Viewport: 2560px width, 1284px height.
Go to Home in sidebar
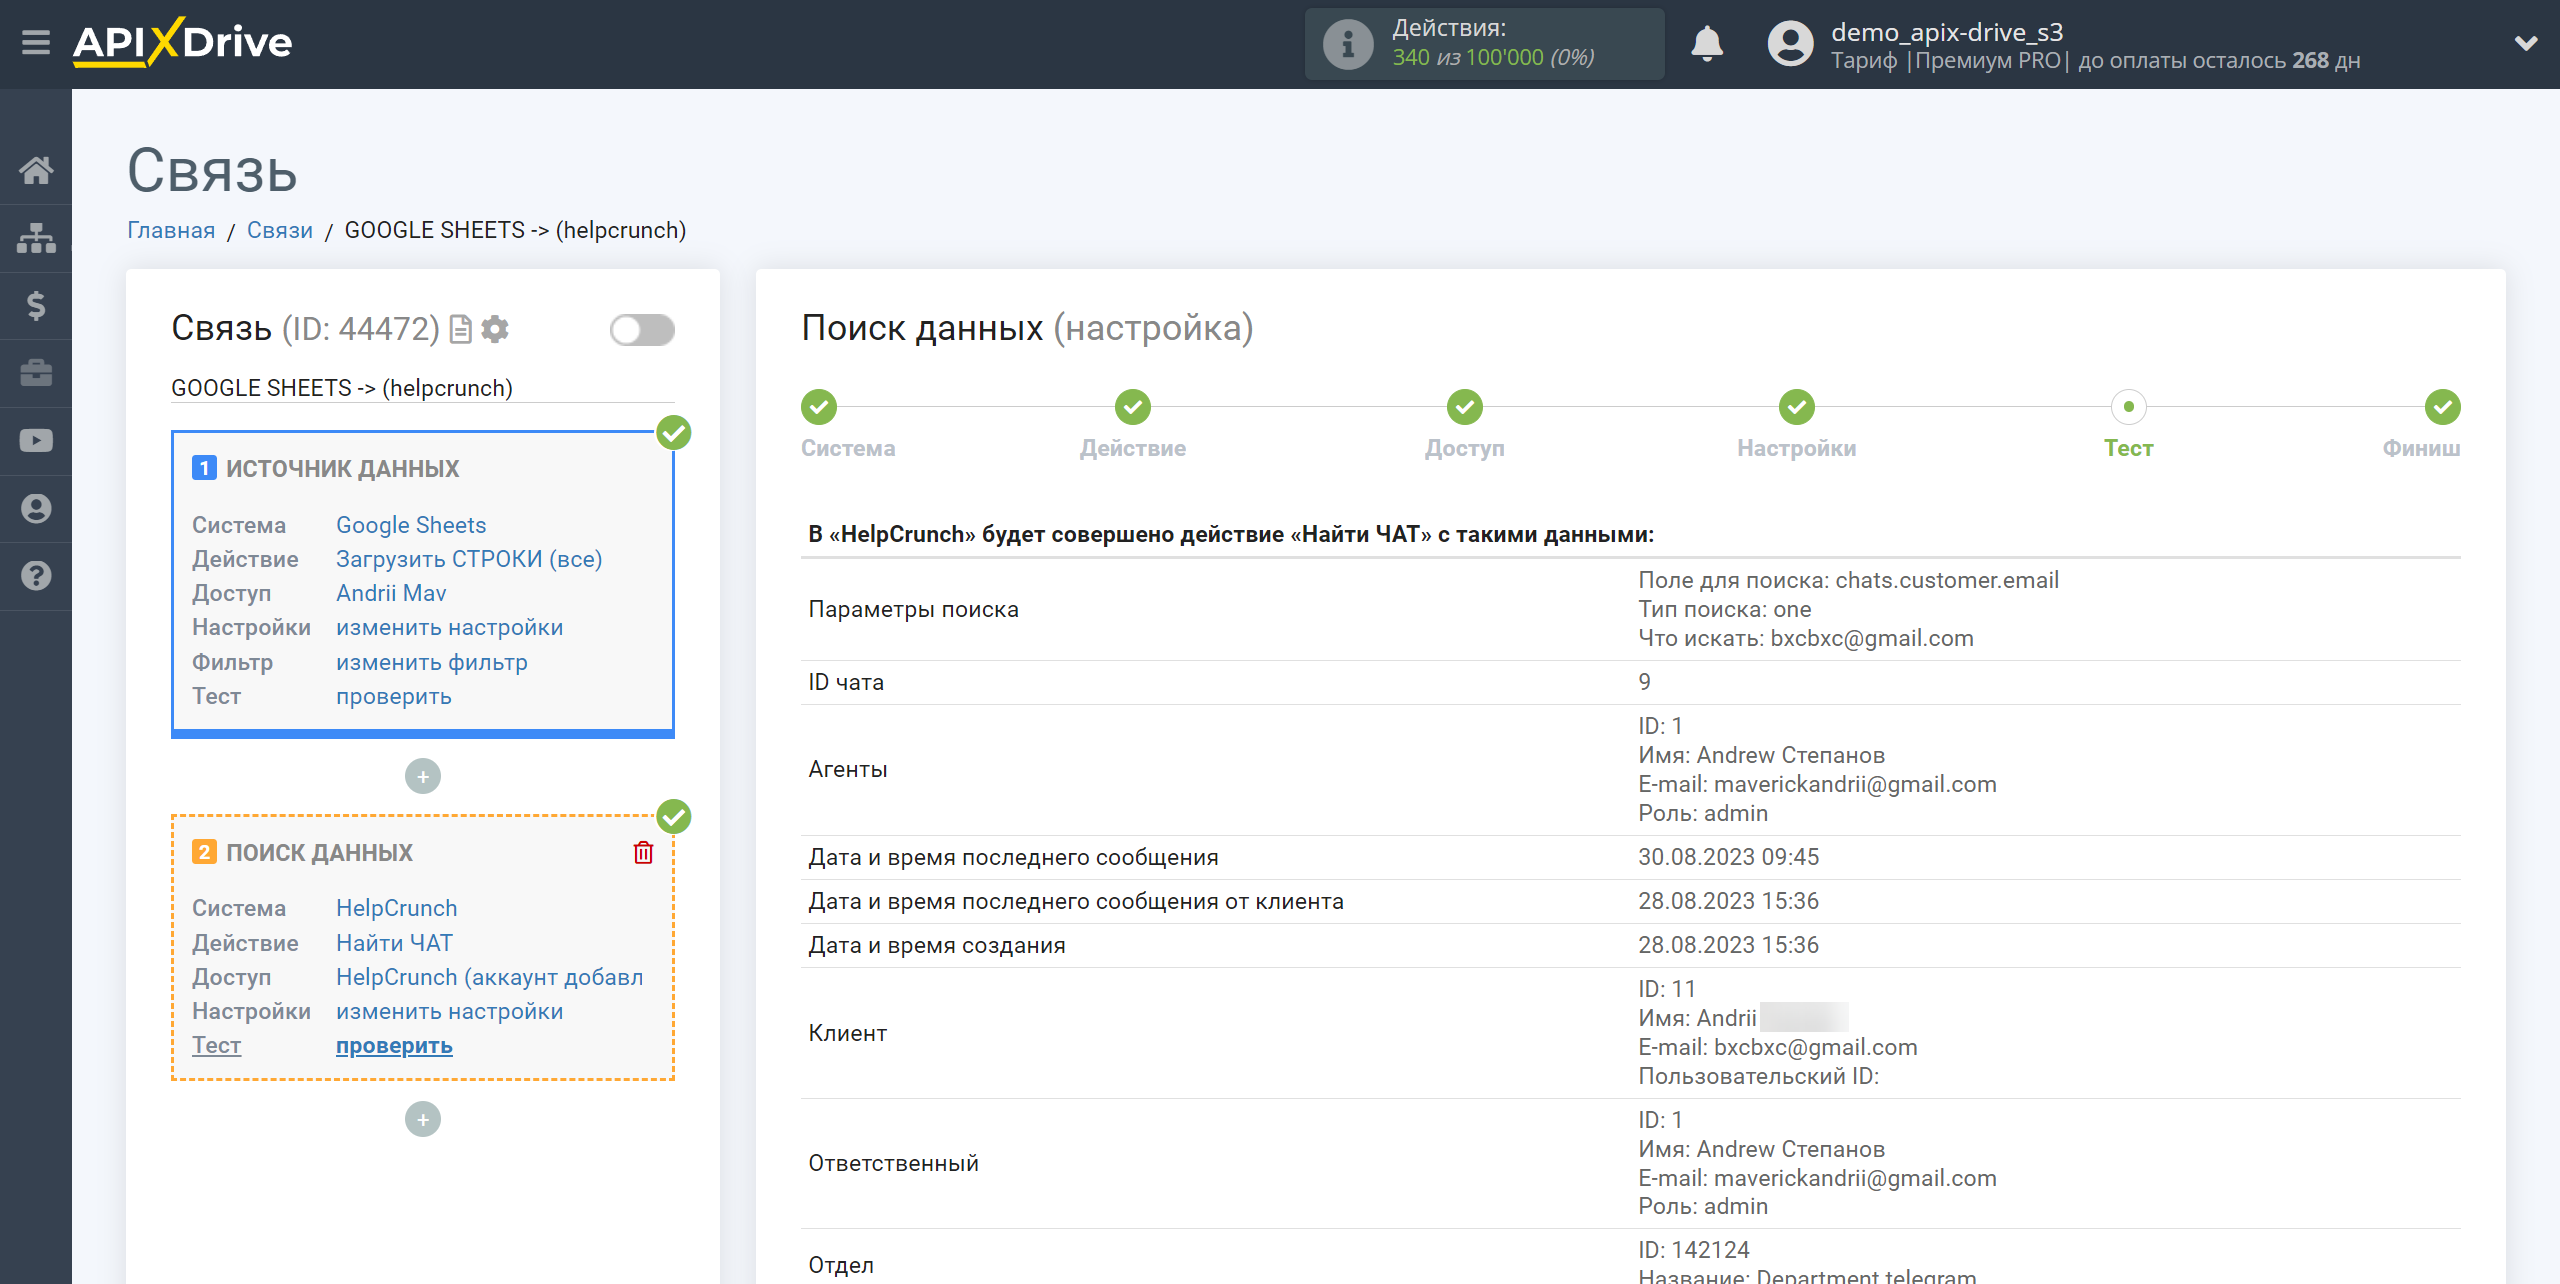(x=36, y=170)
